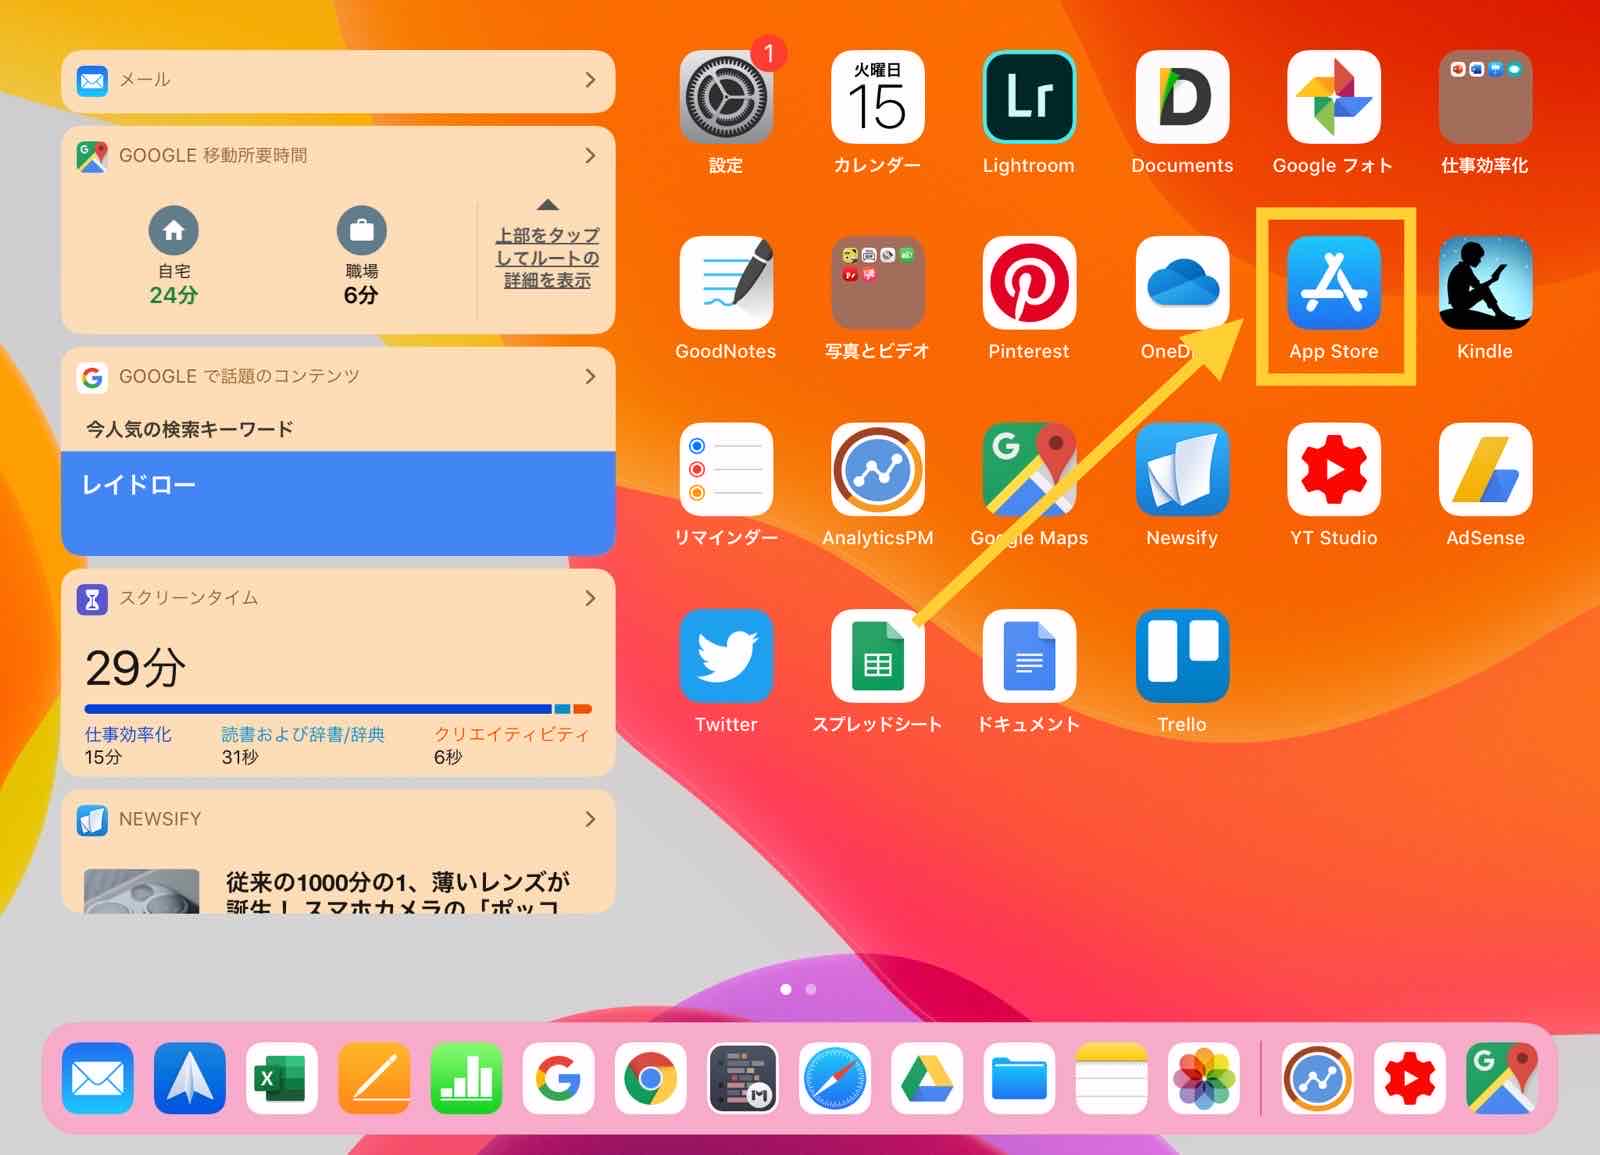
Task: Open recent Google Maps in dock
Action: [1502, 1078]
